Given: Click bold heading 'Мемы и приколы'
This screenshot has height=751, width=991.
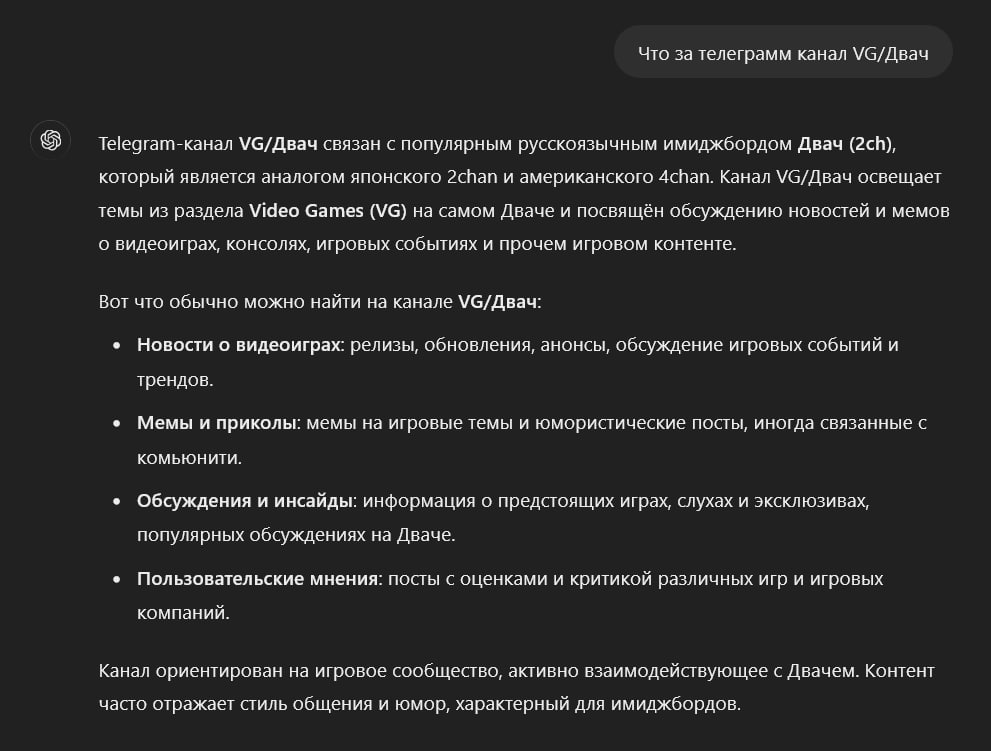Looking at the screenshot, I should point(216,423).
